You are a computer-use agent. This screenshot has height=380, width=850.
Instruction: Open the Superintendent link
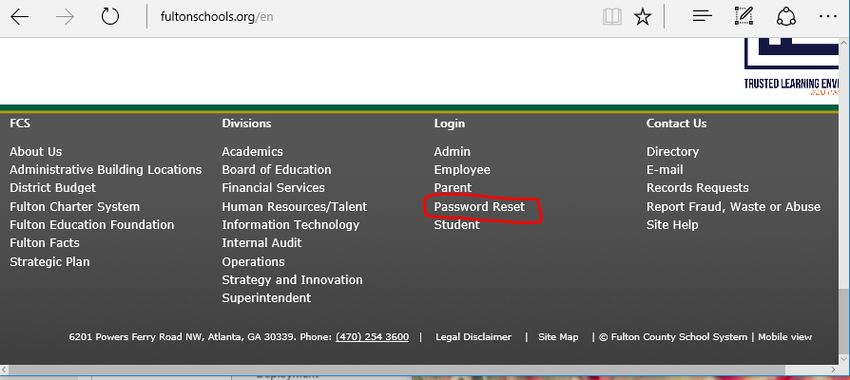pos(267,298)
